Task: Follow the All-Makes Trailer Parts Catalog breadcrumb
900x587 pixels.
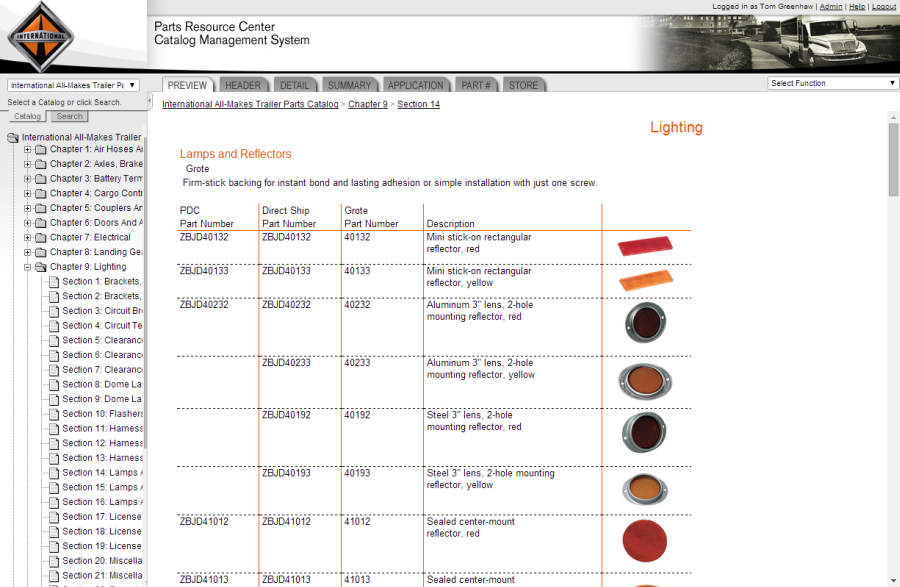Action: pos(250,104)
